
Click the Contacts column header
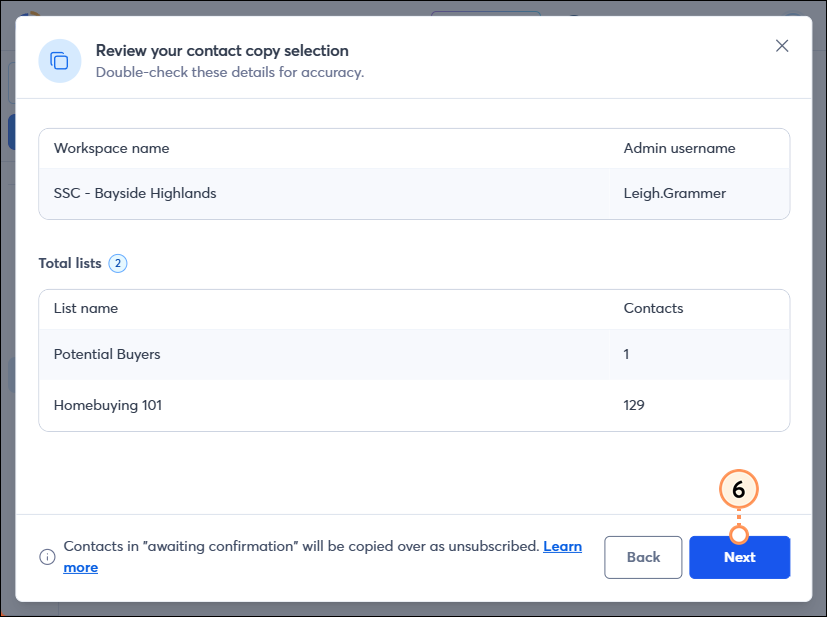pos(653,308)
